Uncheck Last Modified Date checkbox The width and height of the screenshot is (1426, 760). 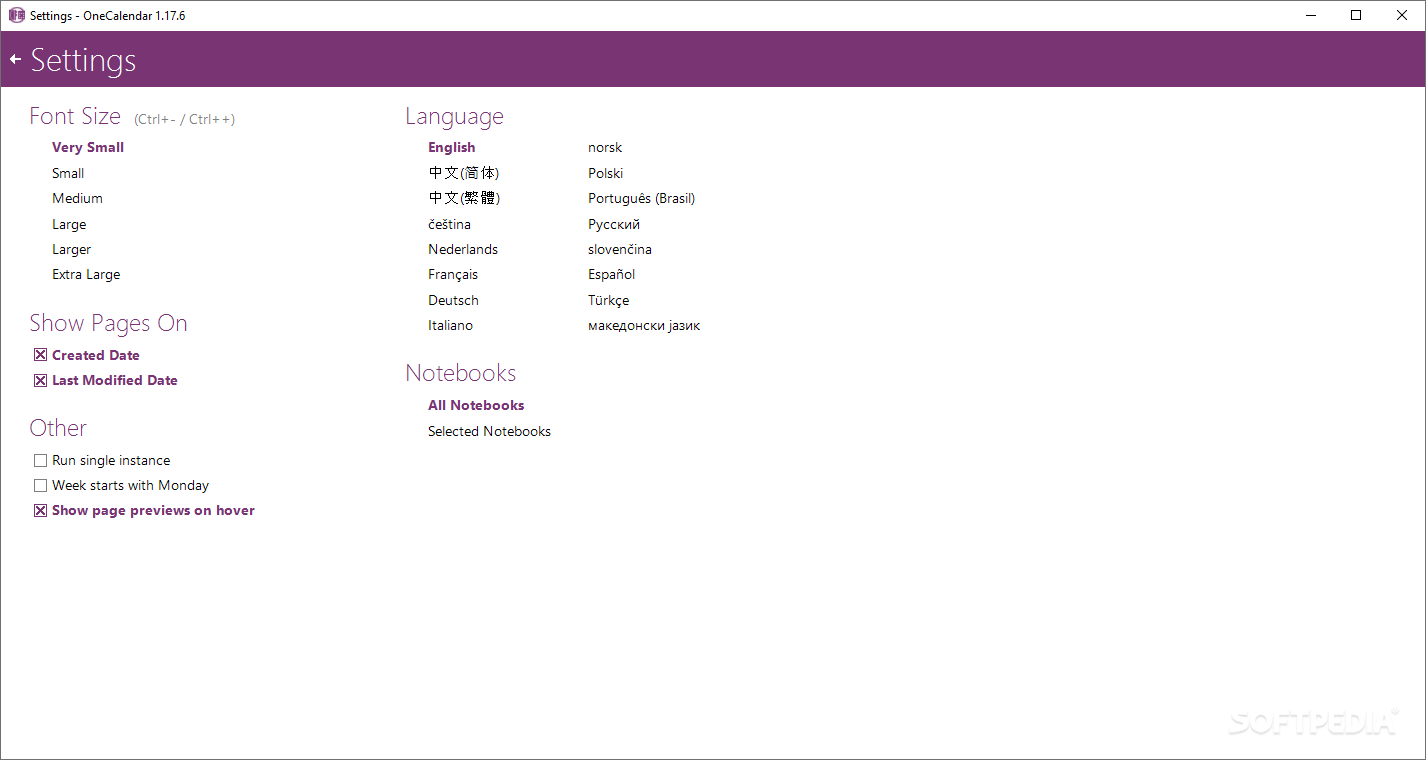pyautogui.click(x=40, y=380)
